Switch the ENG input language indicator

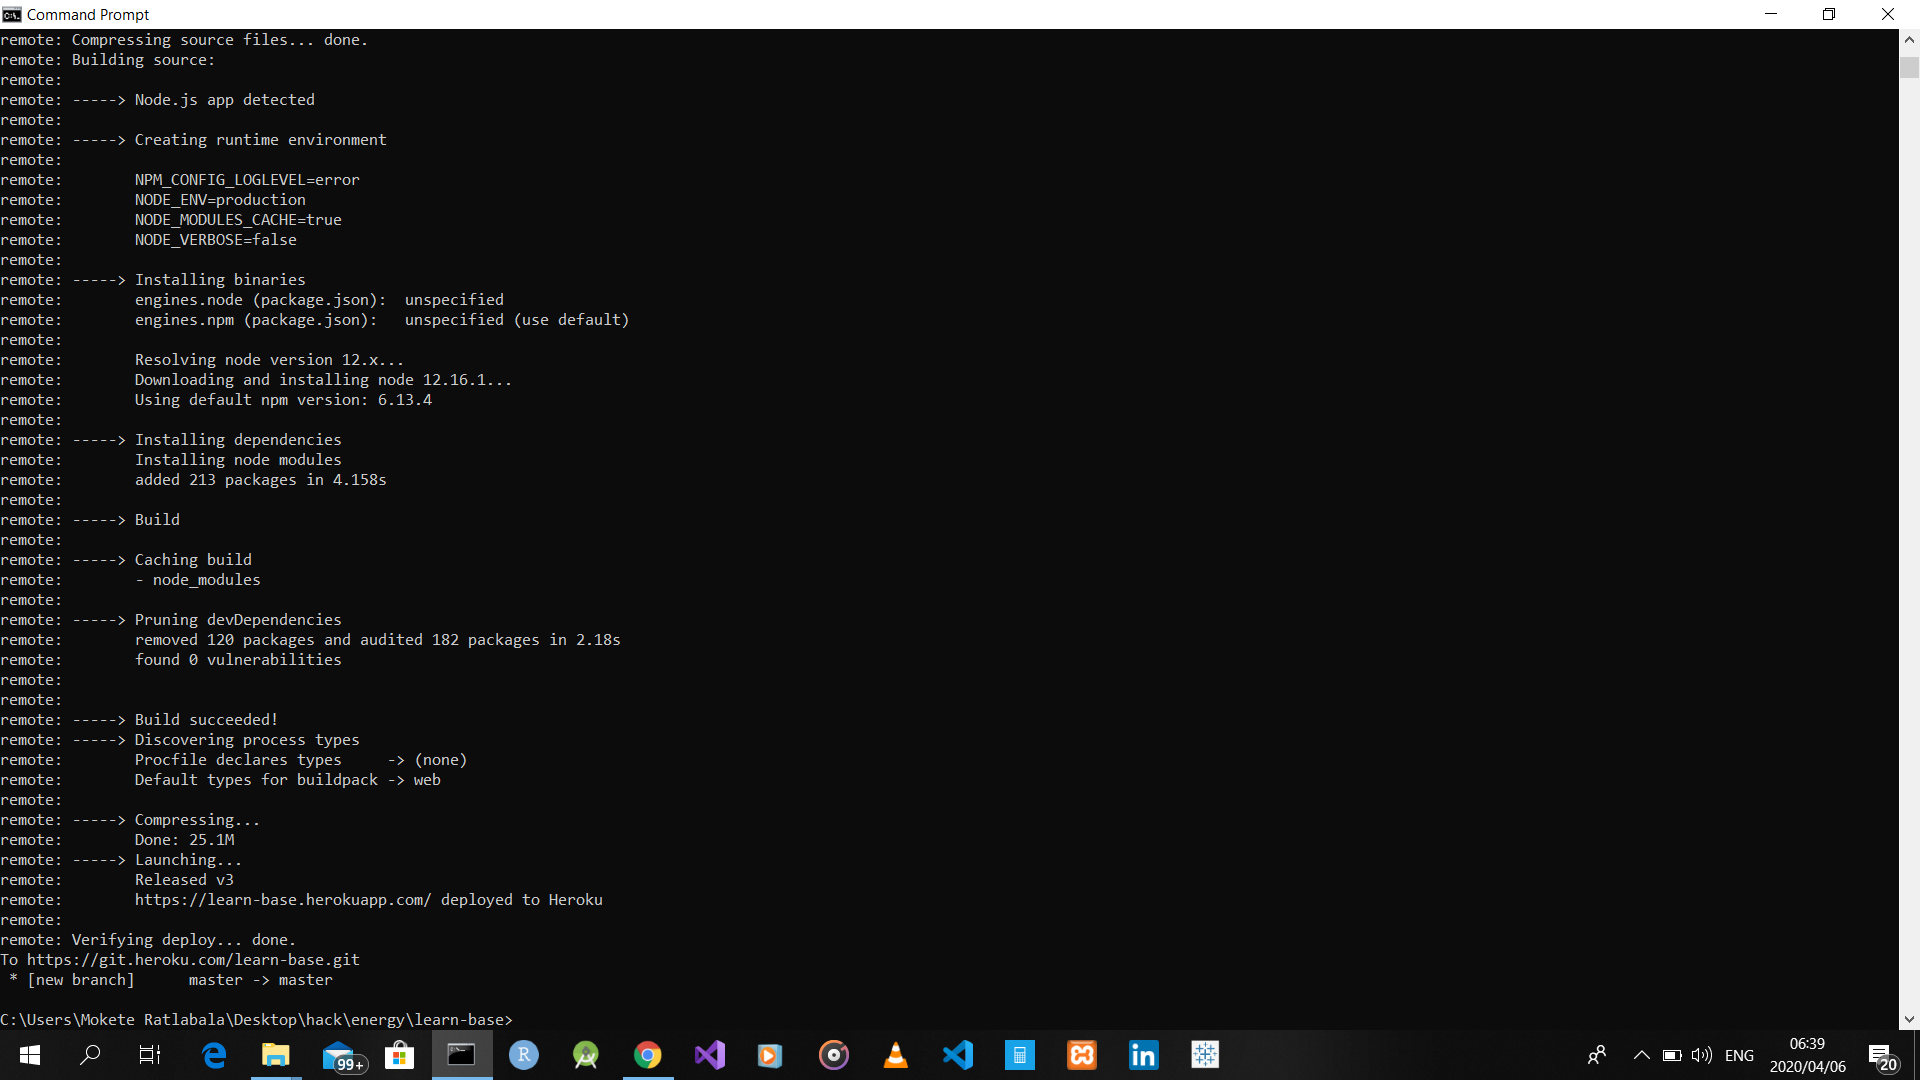(x=1739, y=1055)
